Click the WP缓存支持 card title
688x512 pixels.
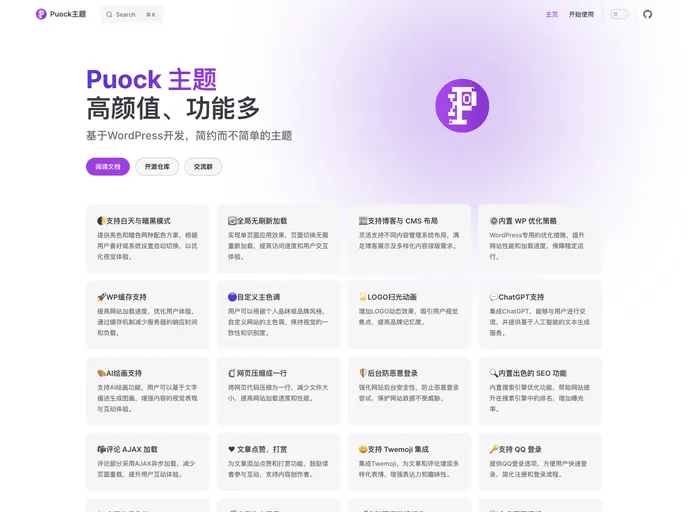click(126, 297)
